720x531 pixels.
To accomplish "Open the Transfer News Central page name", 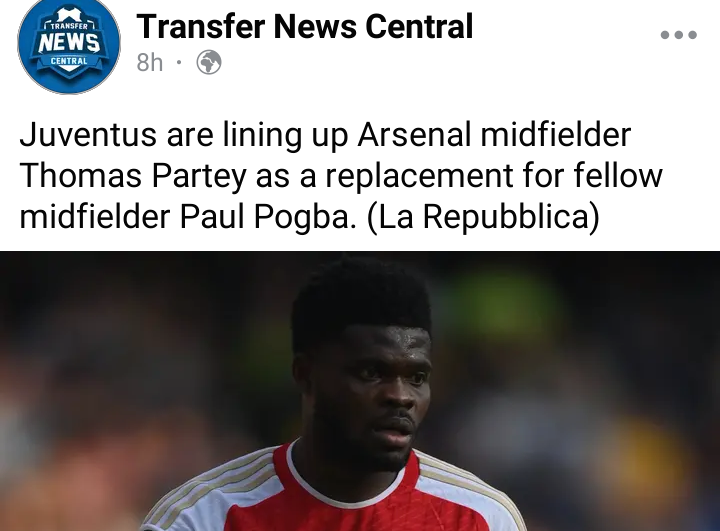I will [305, 26].
